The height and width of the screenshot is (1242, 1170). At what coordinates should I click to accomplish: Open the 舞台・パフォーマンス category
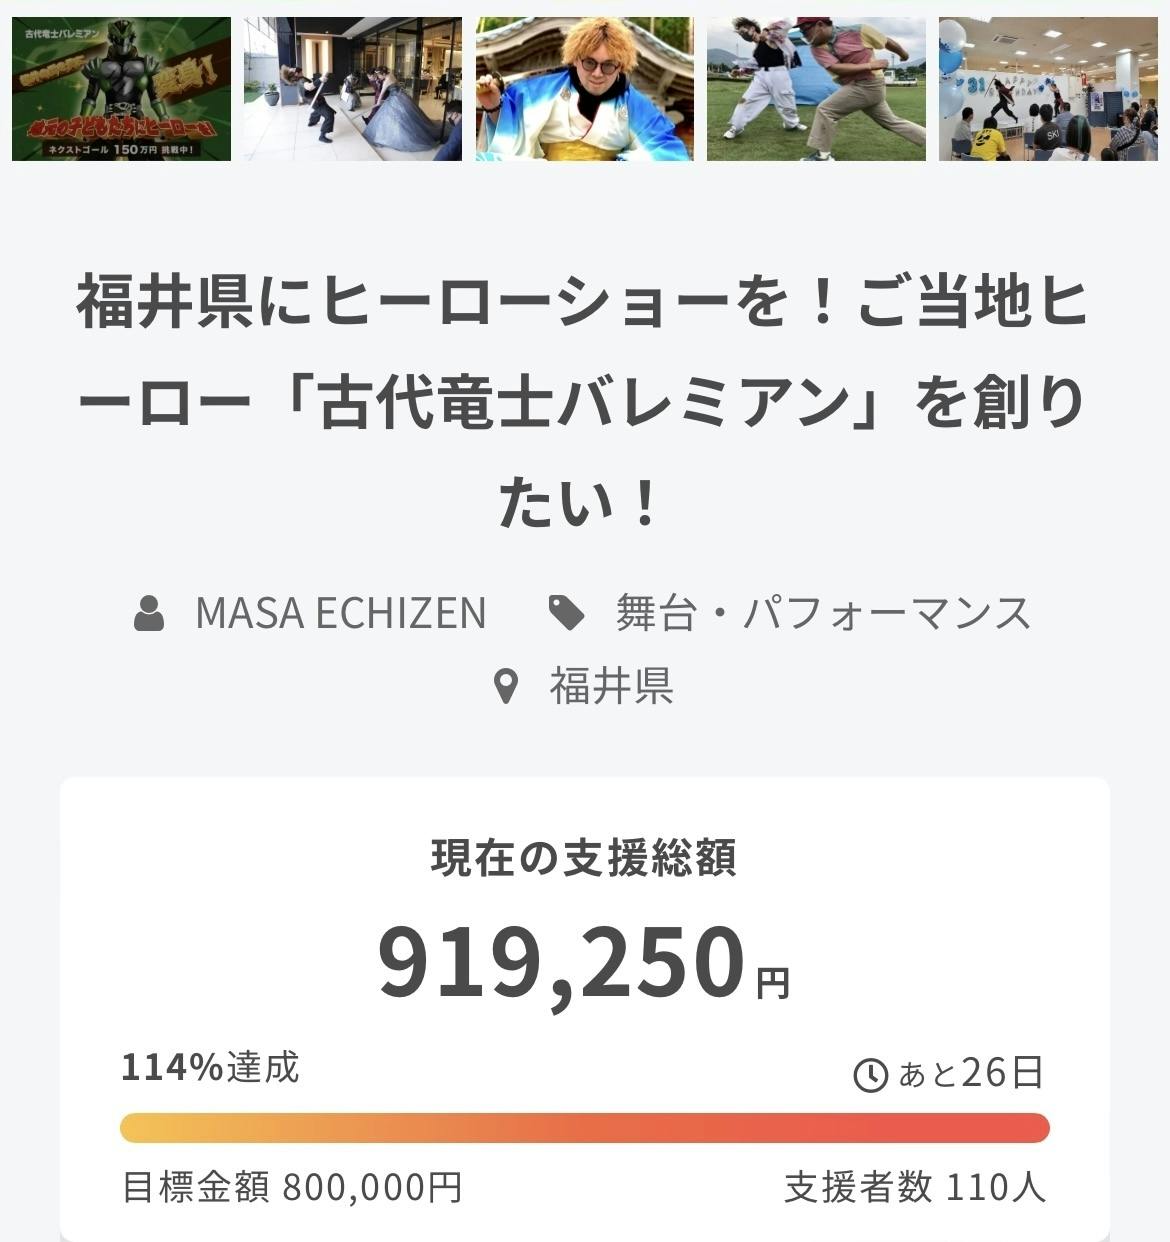click(x=822, y=613)
